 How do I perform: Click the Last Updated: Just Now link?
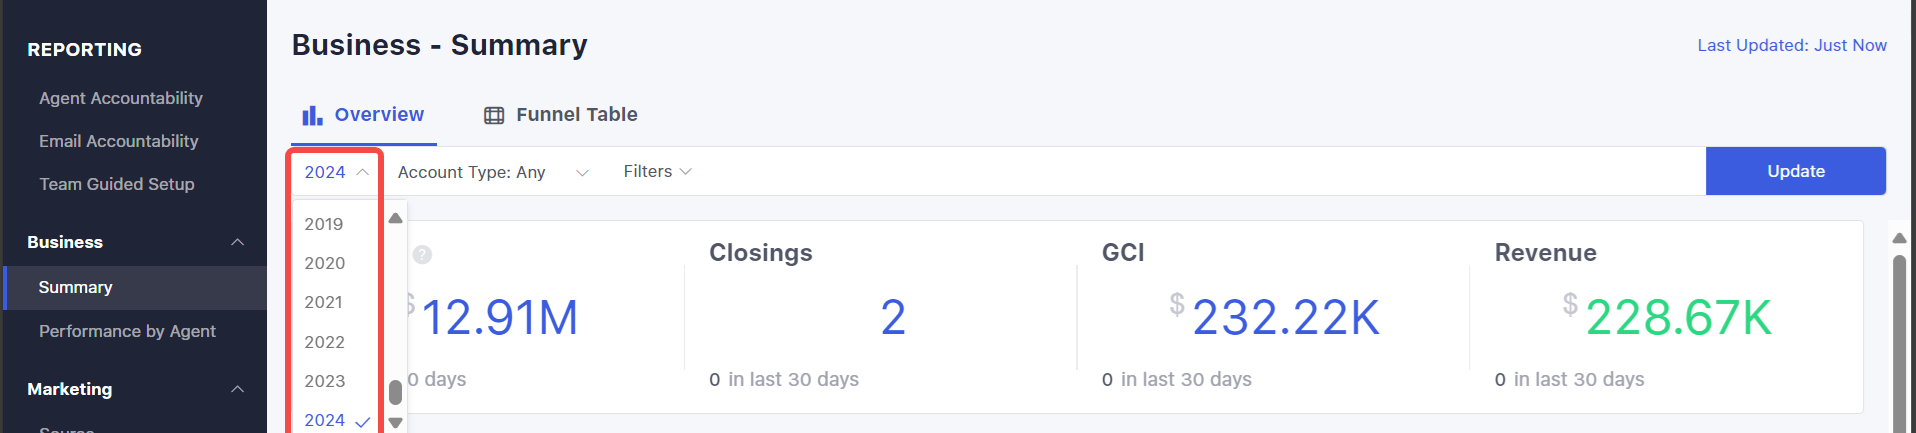click(1792, 45)
